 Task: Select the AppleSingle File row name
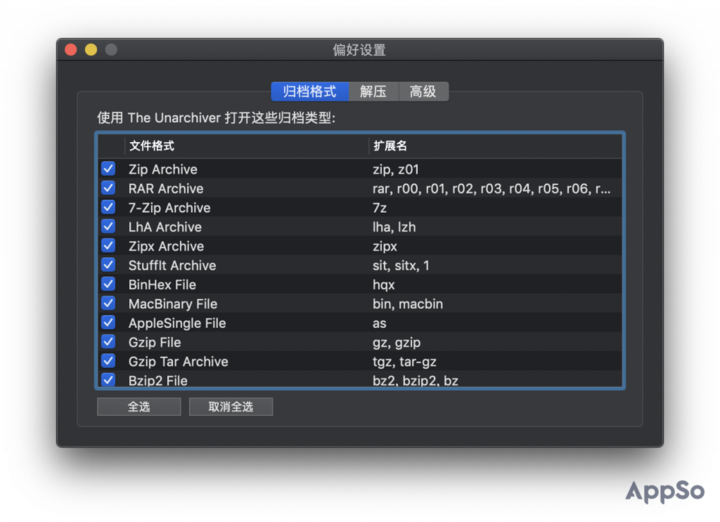click(x=177, y=323)
